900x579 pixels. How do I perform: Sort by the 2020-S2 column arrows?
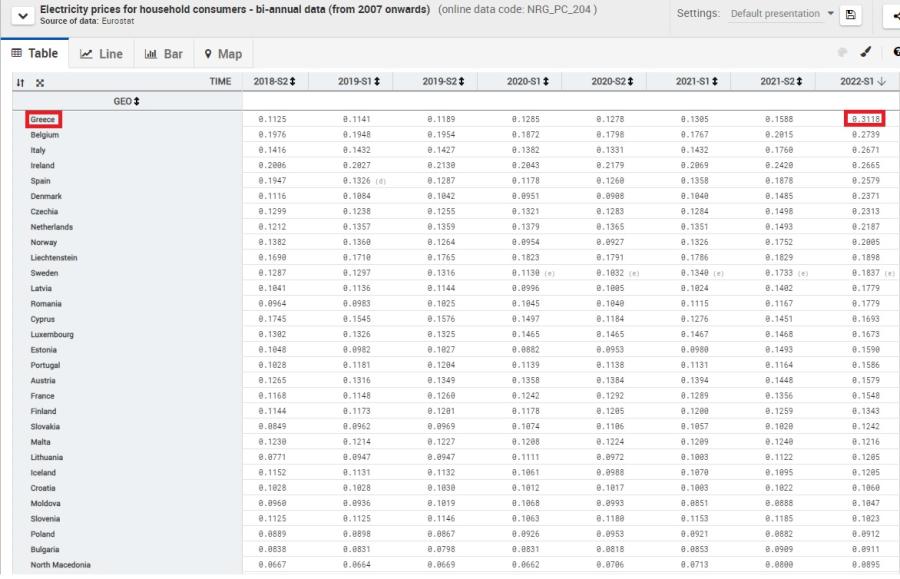point(630,81)
